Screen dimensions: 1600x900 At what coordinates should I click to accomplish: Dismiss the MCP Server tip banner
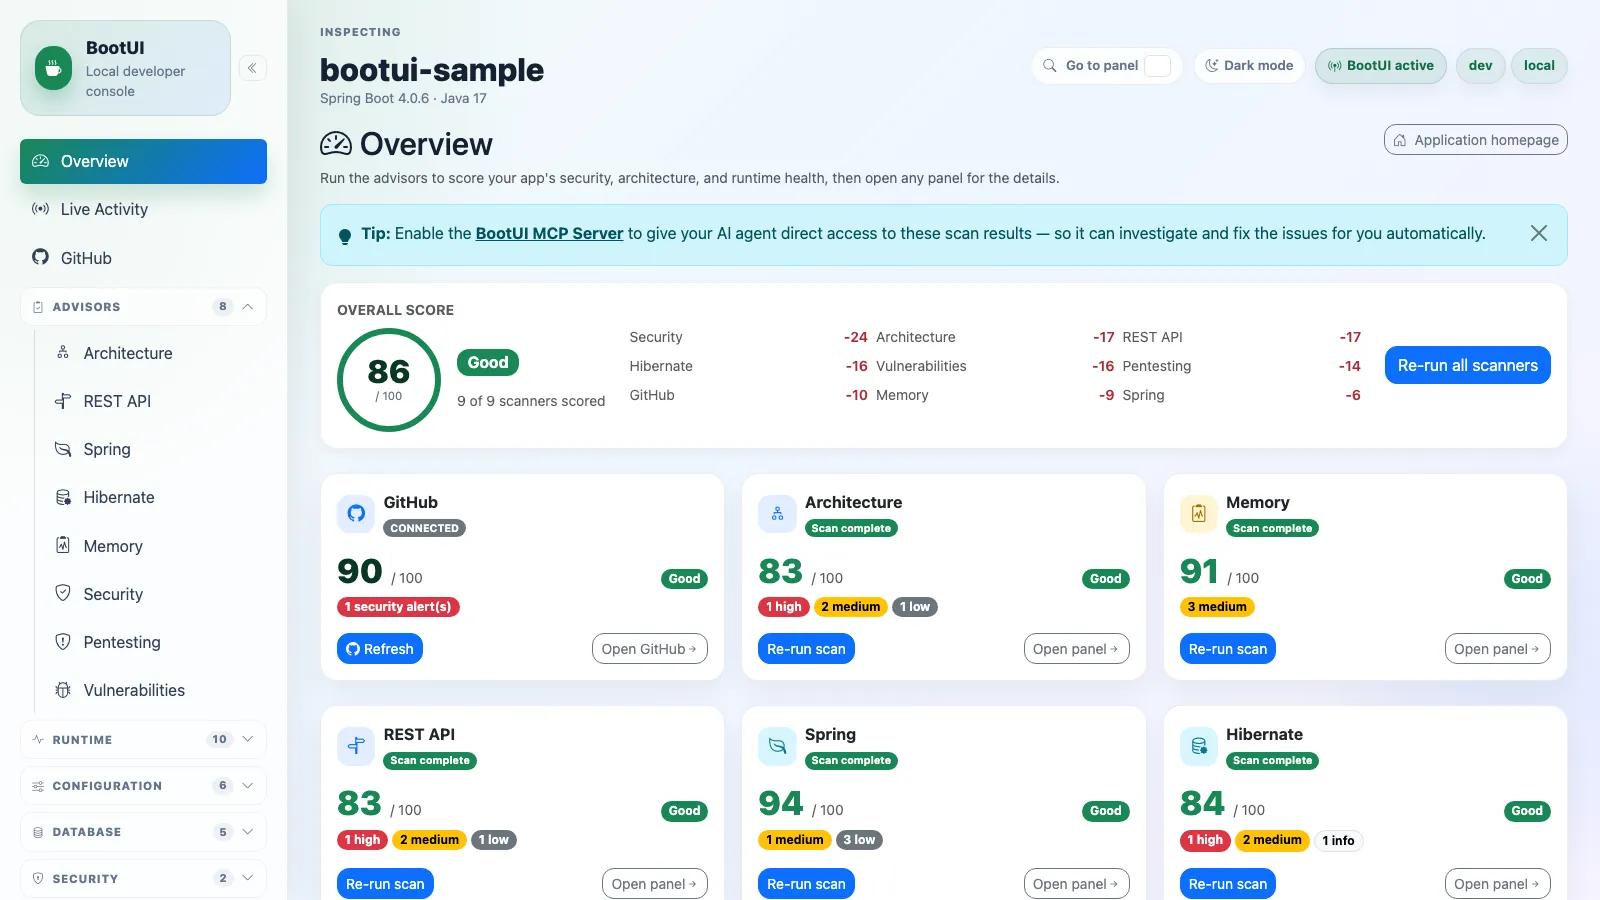pyautogui.click(x=1538, y=233)
